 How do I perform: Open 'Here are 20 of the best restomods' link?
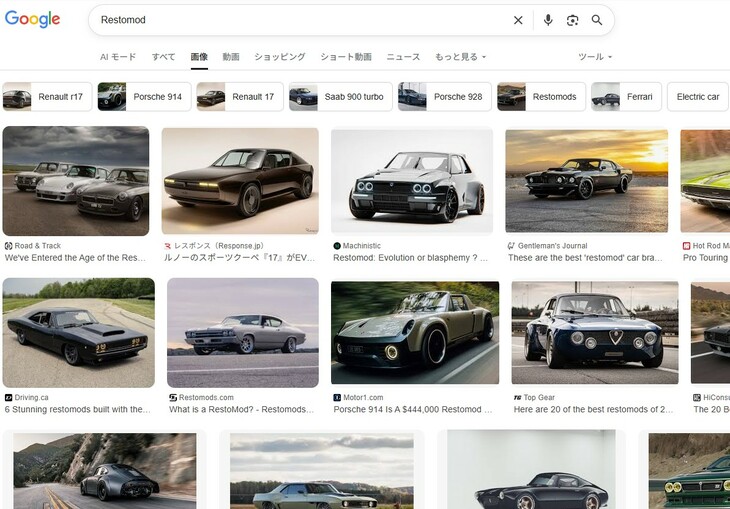[594, 409]
